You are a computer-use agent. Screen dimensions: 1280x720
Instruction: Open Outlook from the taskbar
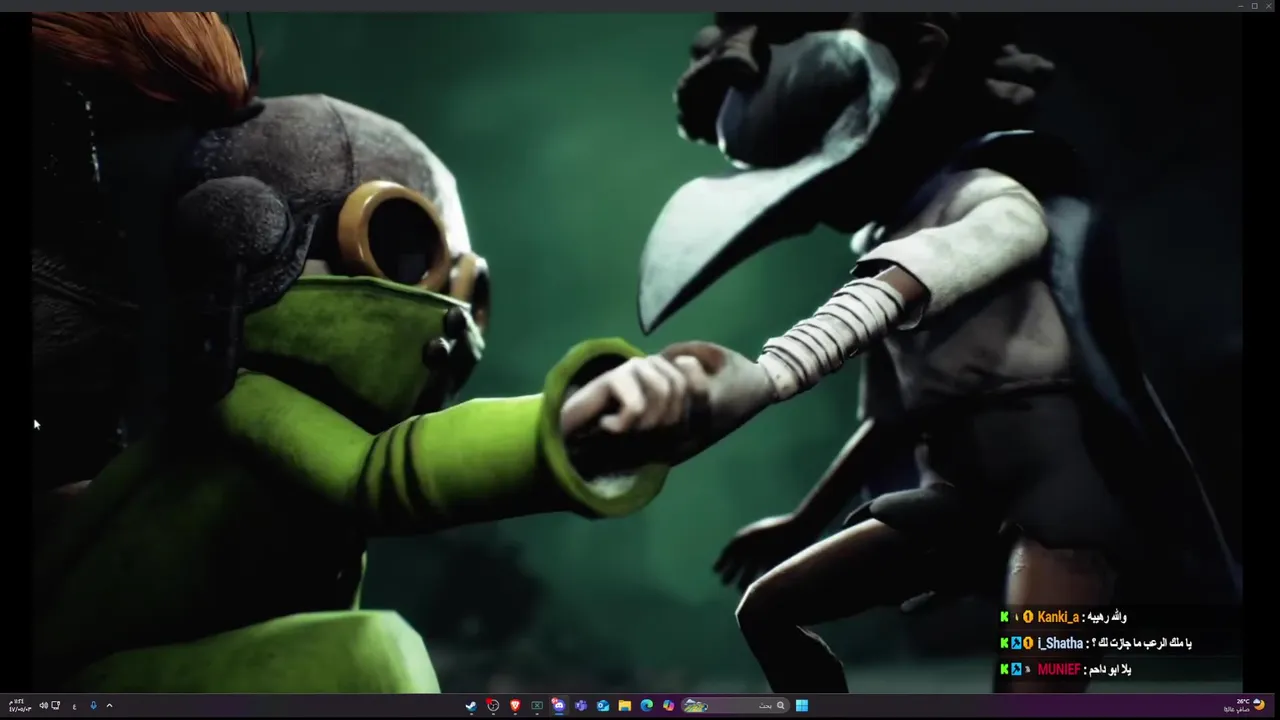point(603,706)
